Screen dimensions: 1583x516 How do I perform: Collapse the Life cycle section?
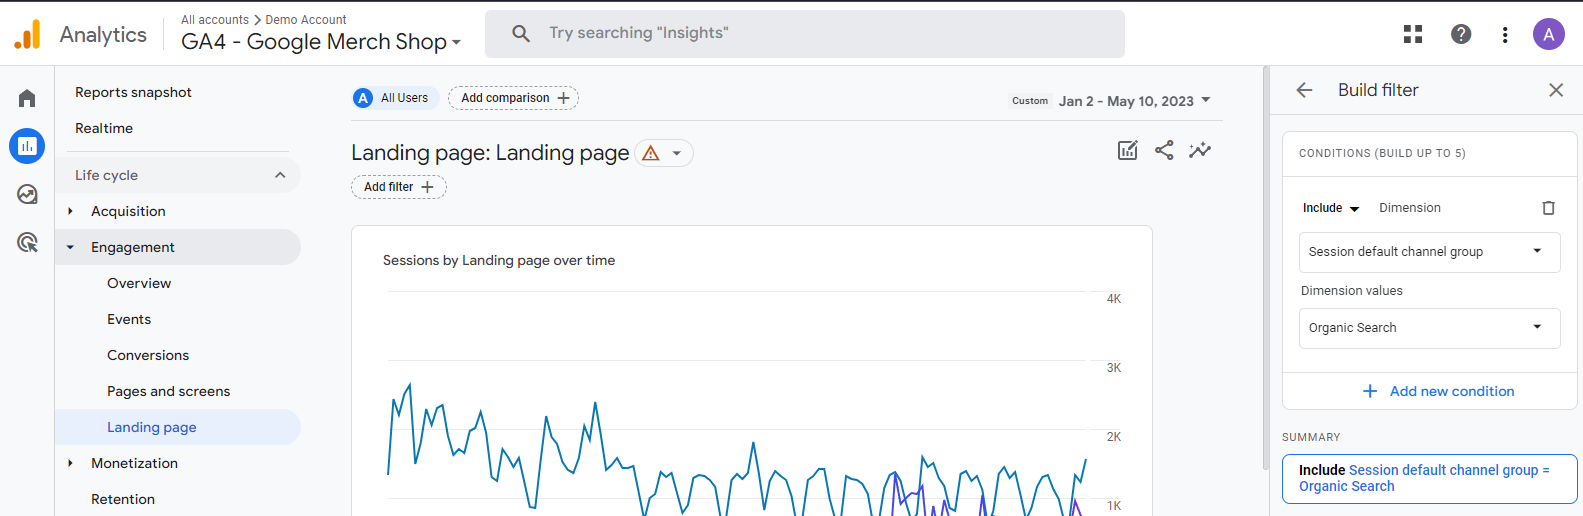point(280,175)
